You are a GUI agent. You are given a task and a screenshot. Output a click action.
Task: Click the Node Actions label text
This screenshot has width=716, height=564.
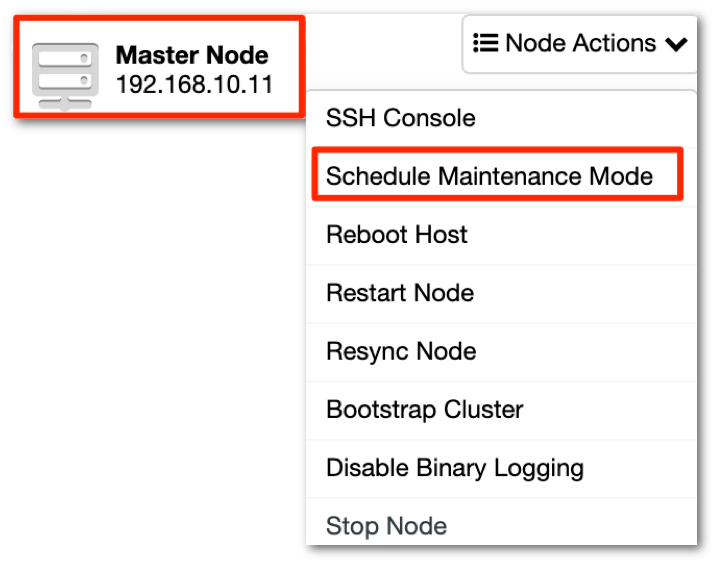click(x=580, y=43)
